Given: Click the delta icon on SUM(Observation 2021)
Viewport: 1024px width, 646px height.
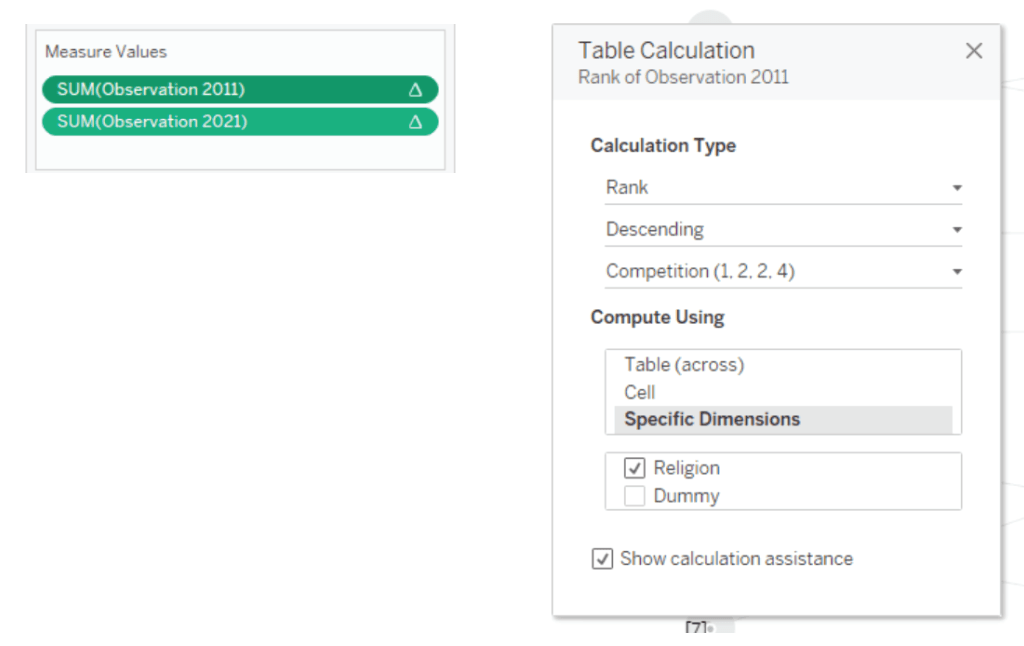Looking at the screenshot, I should click(x=415, y=122).
